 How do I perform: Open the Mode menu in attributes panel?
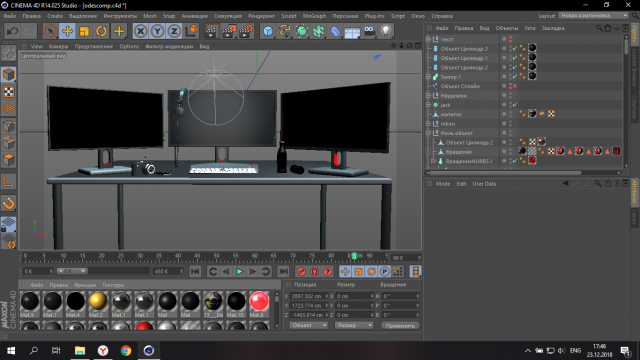(443, 184)
